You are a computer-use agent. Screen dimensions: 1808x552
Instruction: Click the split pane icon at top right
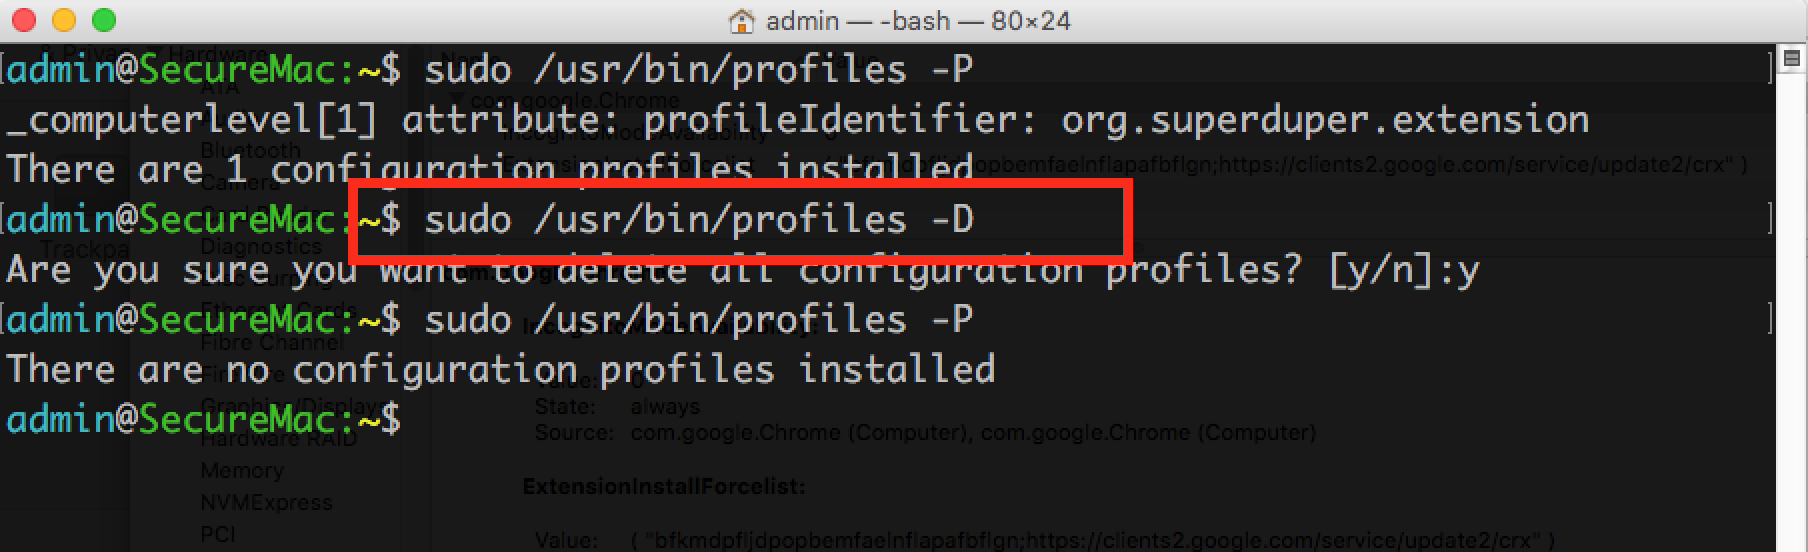[x=1790, y=56]
